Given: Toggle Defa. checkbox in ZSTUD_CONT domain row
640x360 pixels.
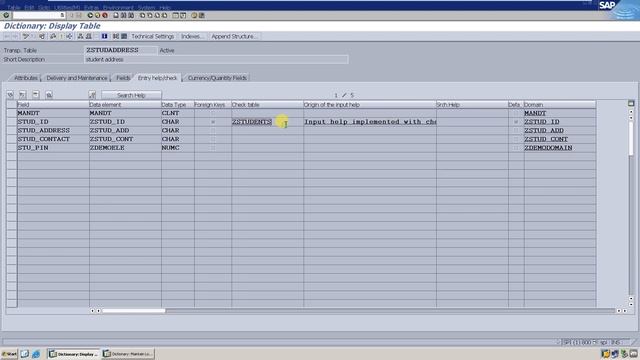Looking at the screenshot, I should pyautogui.click(x=516, y=139).
